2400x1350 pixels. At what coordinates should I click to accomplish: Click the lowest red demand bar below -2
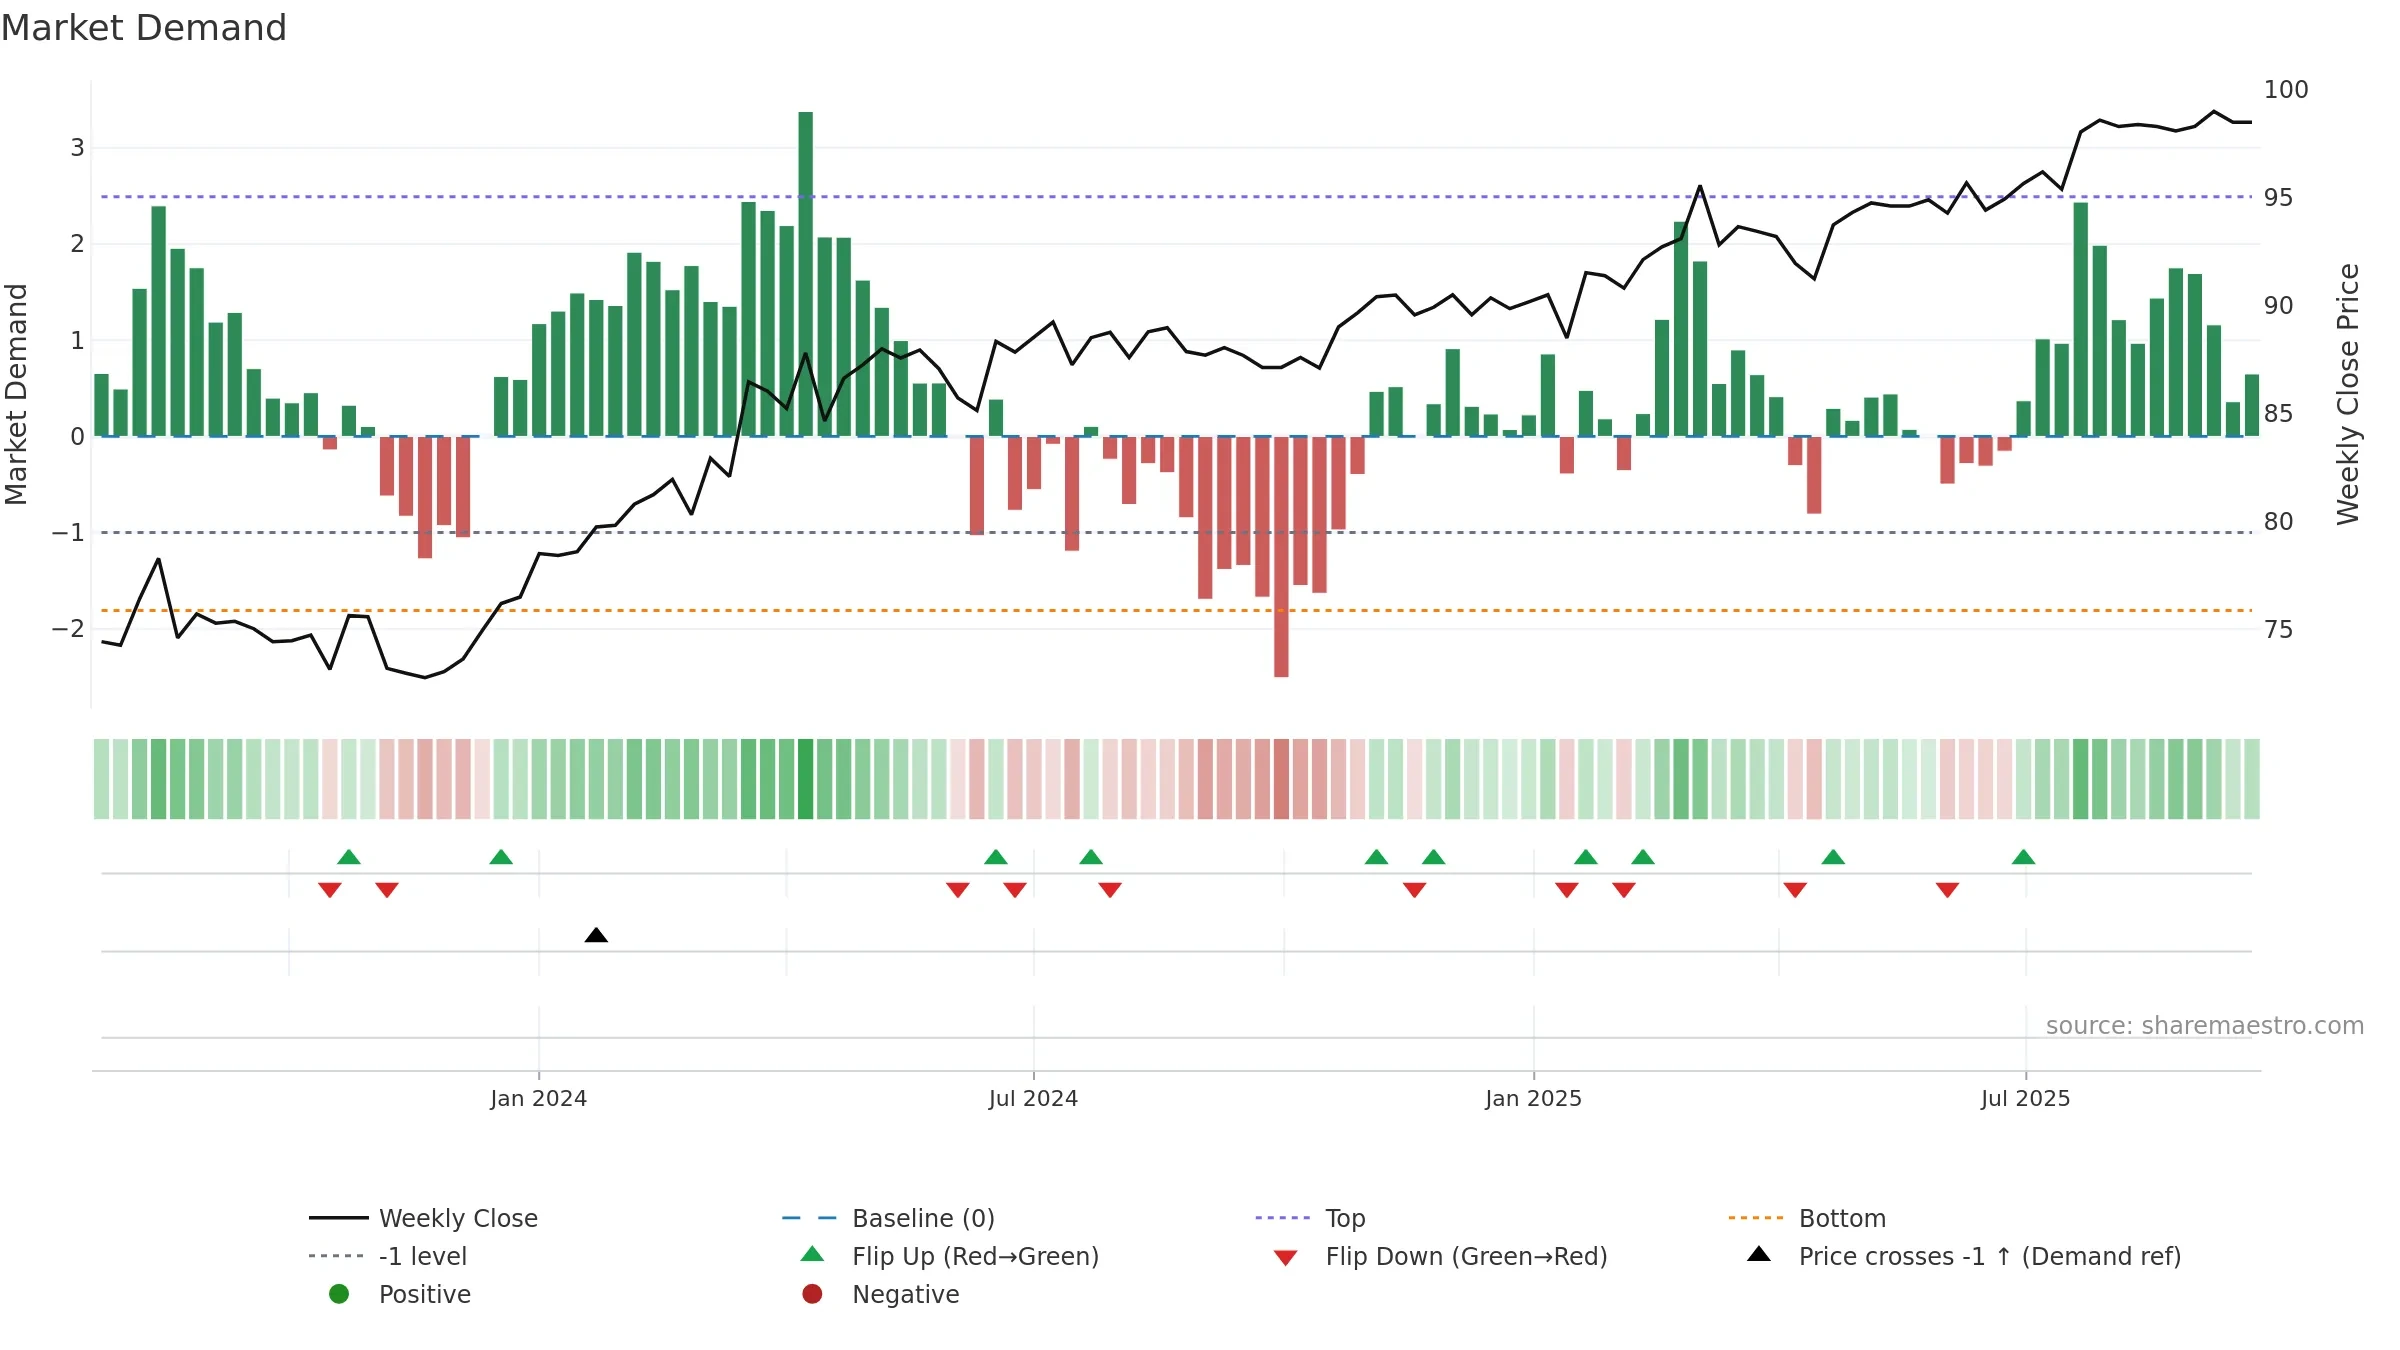click(x=1281, y=557)
